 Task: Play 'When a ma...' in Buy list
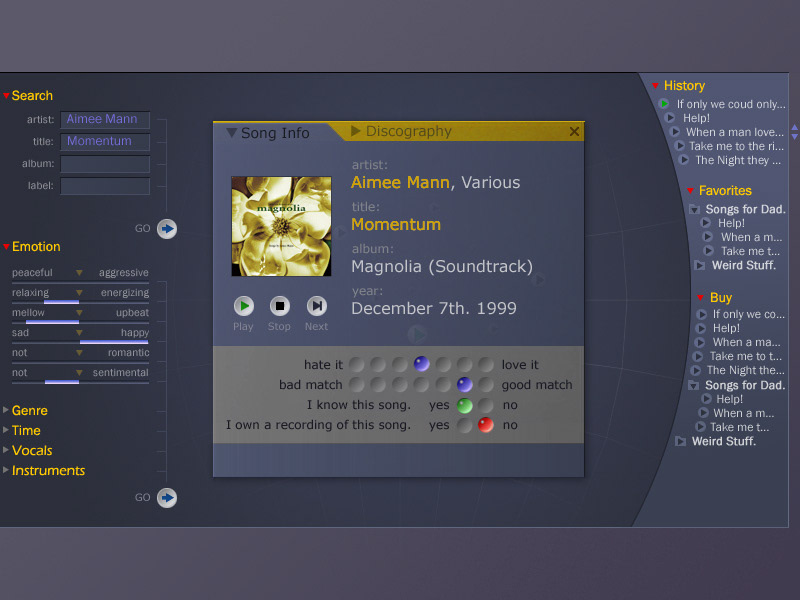699,342
